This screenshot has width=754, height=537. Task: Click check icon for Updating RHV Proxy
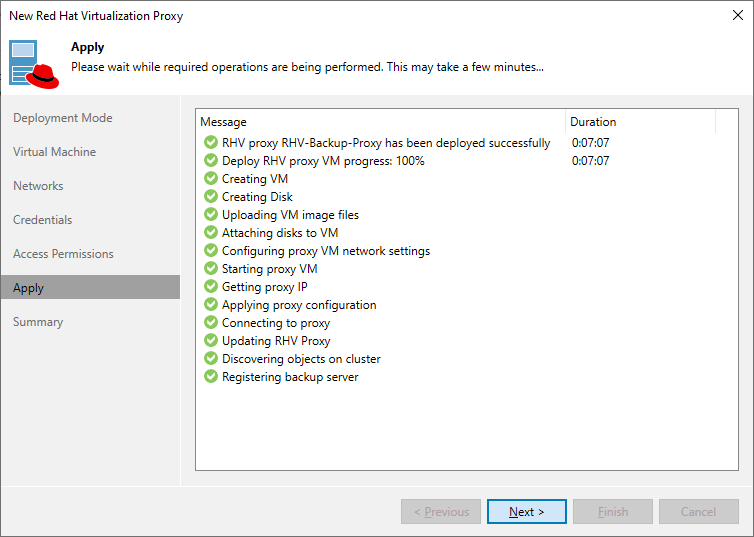tap(210, 341)
